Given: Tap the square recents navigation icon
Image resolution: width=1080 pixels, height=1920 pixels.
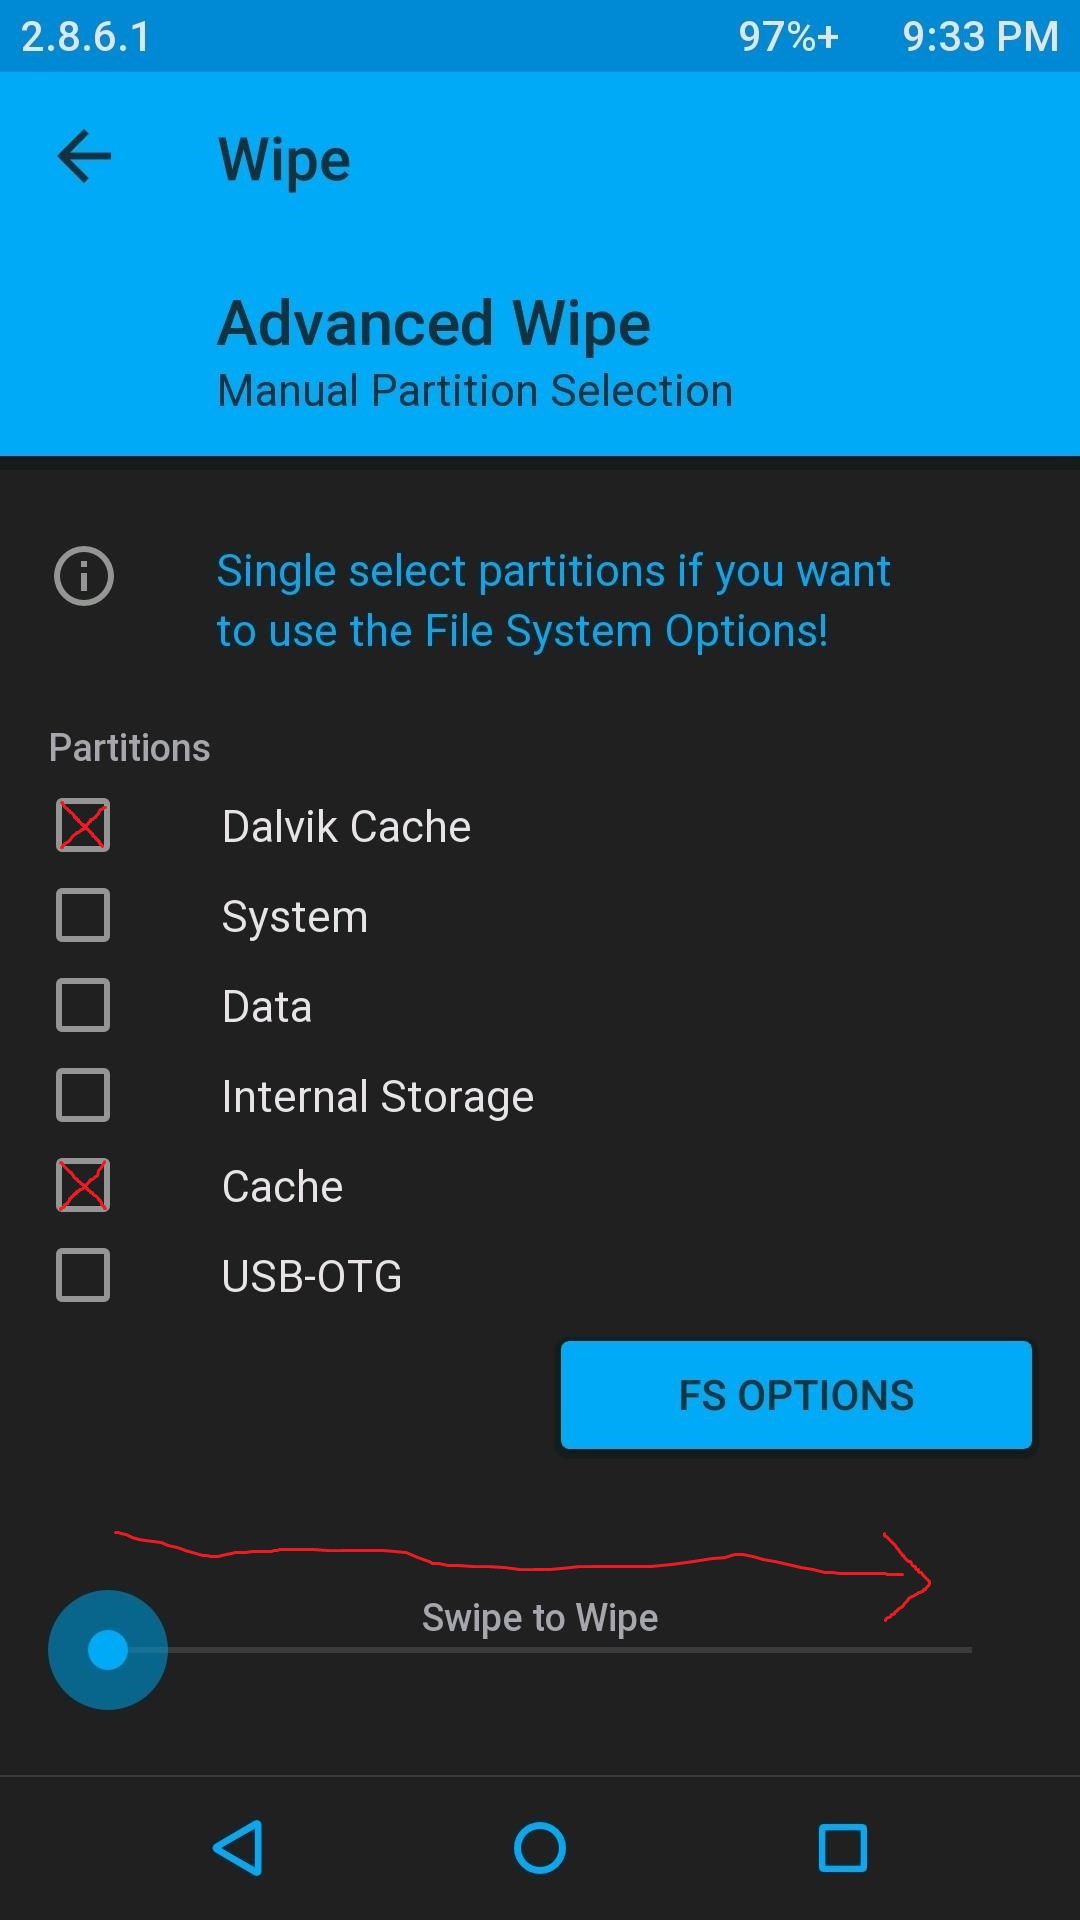Looking at the screenshot, I should click(x=843, y=1847).
